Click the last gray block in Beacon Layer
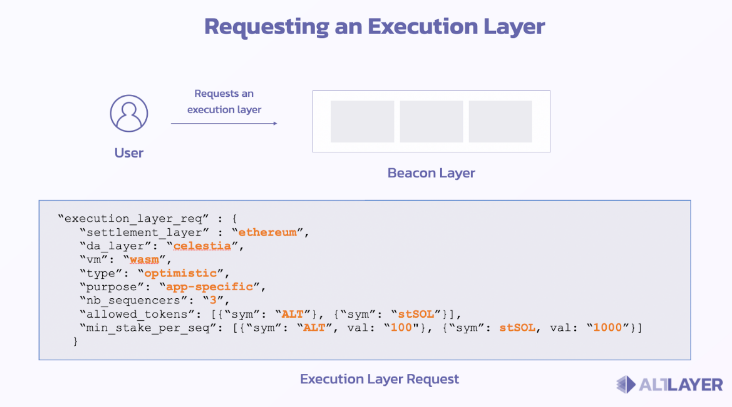 [500, 121]
